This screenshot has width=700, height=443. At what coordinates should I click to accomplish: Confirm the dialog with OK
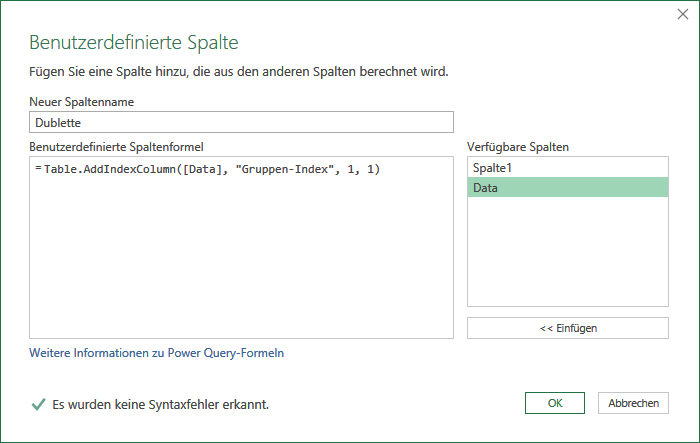[555, 403]
